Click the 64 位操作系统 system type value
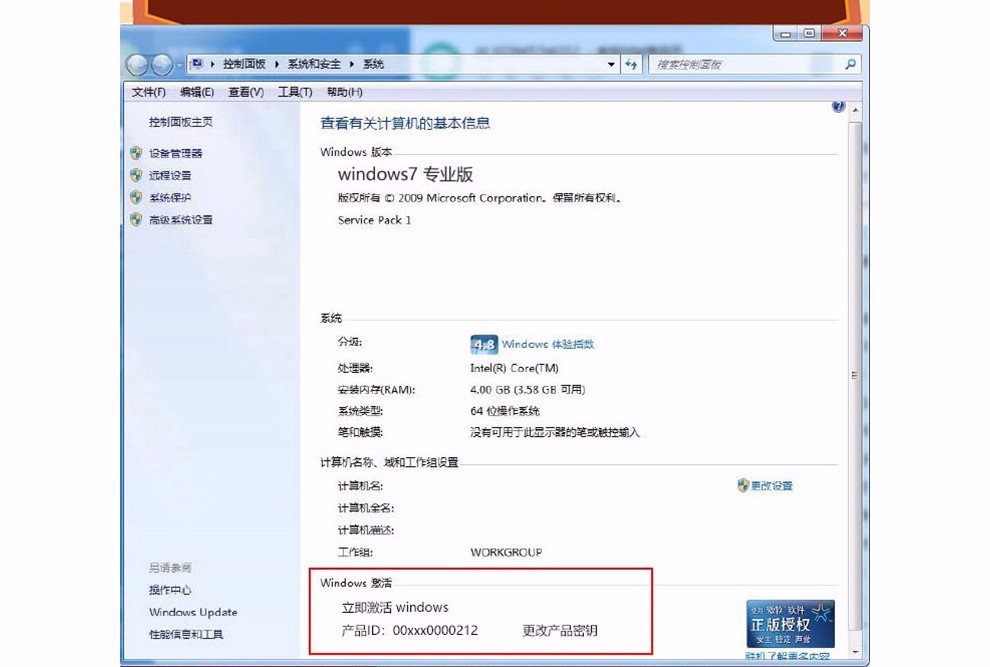 point(505,411)
